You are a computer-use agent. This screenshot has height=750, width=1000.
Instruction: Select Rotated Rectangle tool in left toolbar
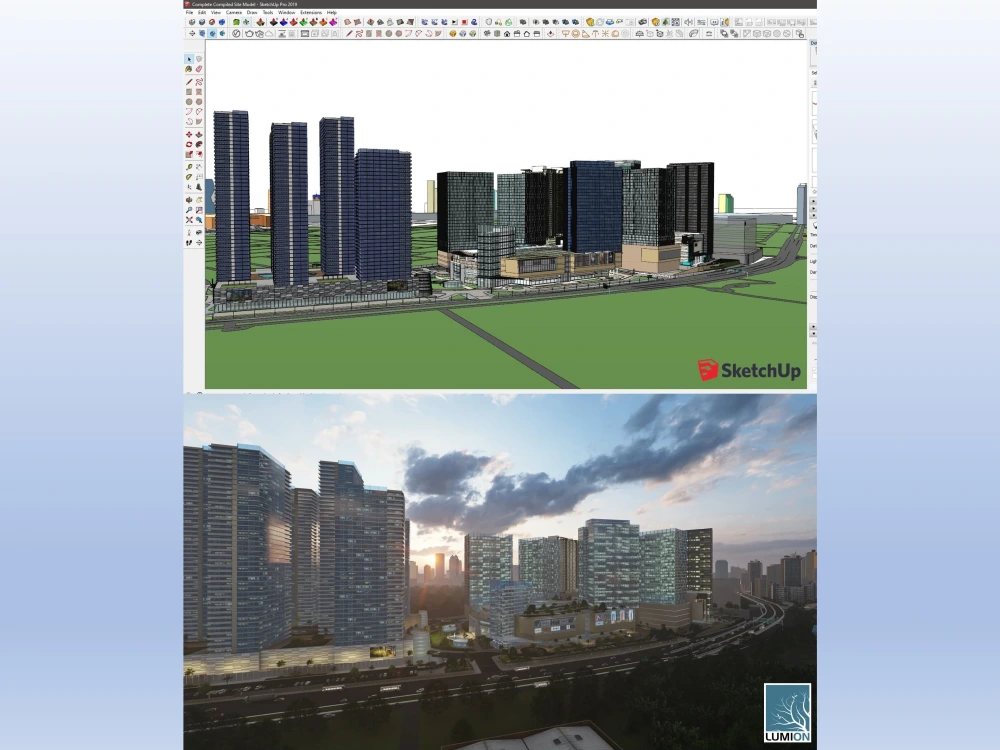coord(199,91)
